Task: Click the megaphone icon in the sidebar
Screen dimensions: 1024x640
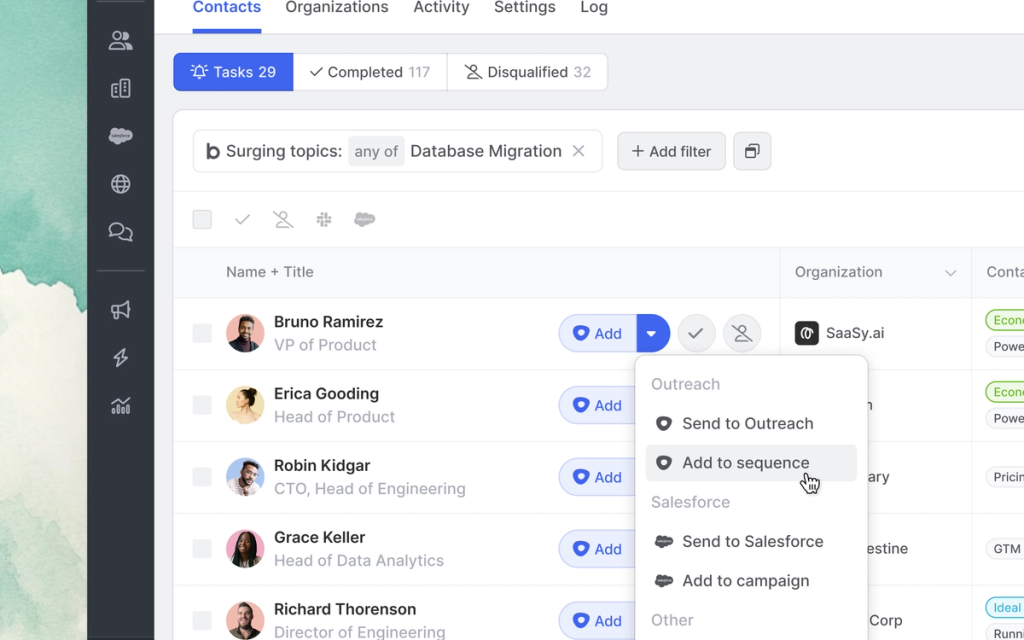Action: [x=120, y=310]
